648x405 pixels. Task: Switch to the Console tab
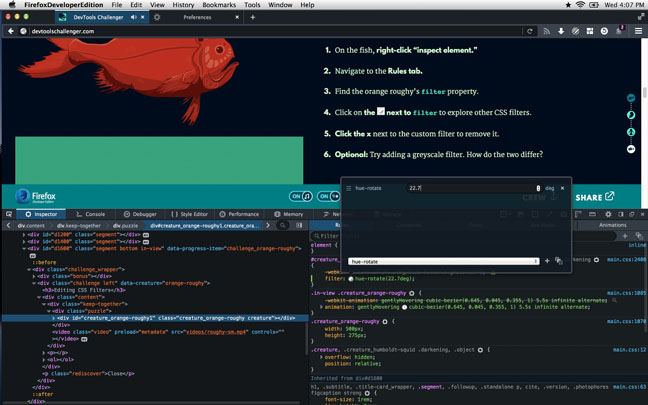[x=91, y=214]
